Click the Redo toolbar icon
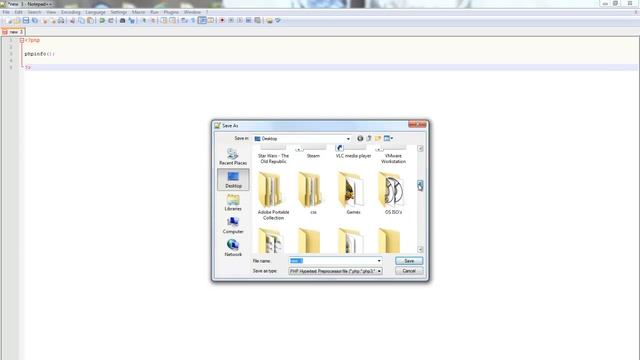 pyautogui.click(x=111, y=20)
